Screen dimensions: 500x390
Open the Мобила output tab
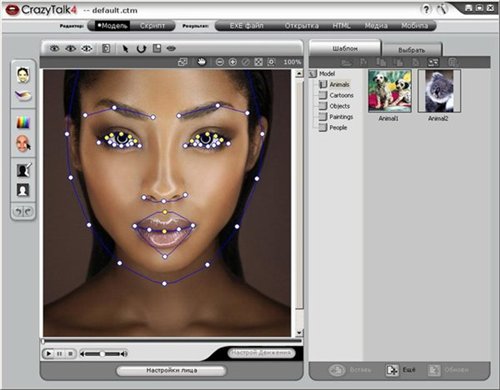[414, 26]
